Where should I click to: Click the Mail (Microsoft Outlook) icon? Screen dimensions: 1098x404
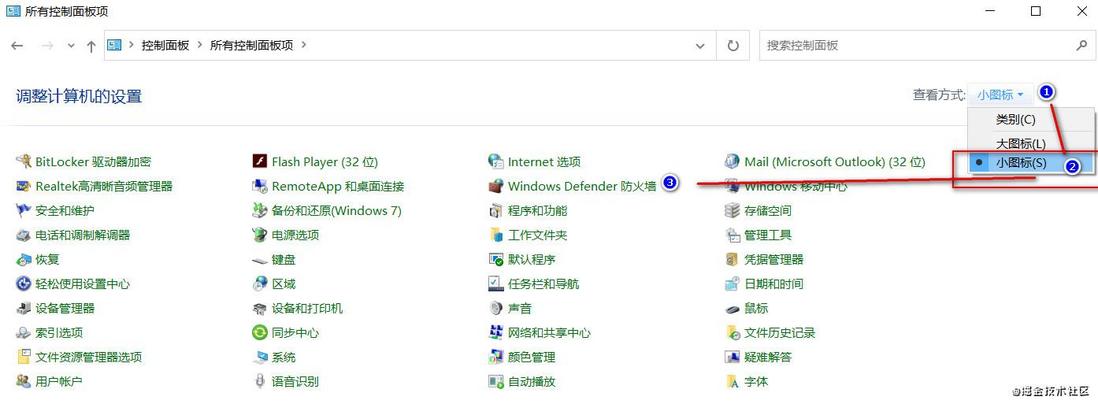[732, 162]
